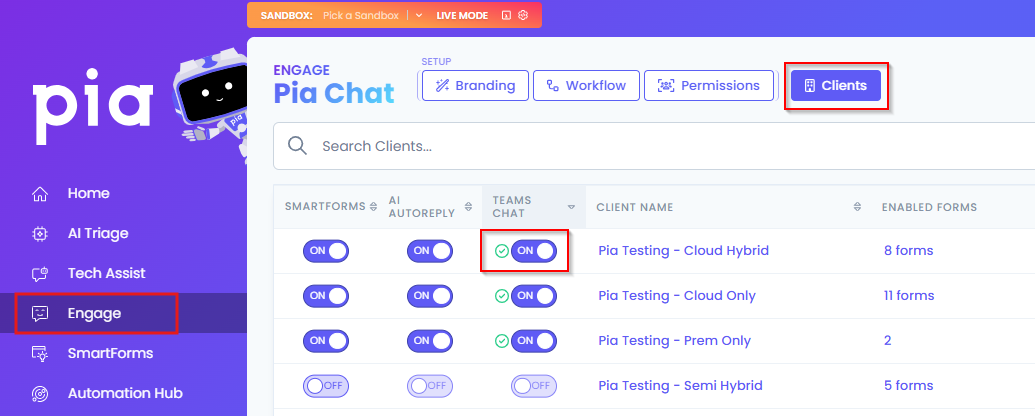Toggle Teams Chat for Pia Testing - Prem Only
The height and width of the screenshot is (416, 1035).
(x=534, y=341)
